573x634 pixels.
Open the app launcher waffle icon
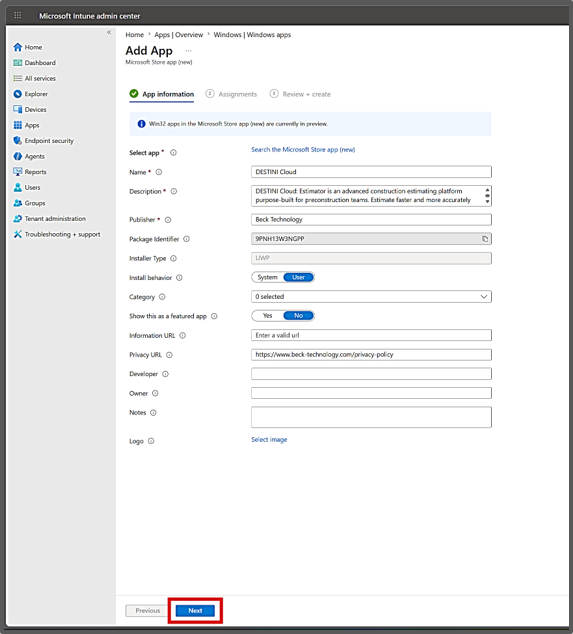pos(18,15)
